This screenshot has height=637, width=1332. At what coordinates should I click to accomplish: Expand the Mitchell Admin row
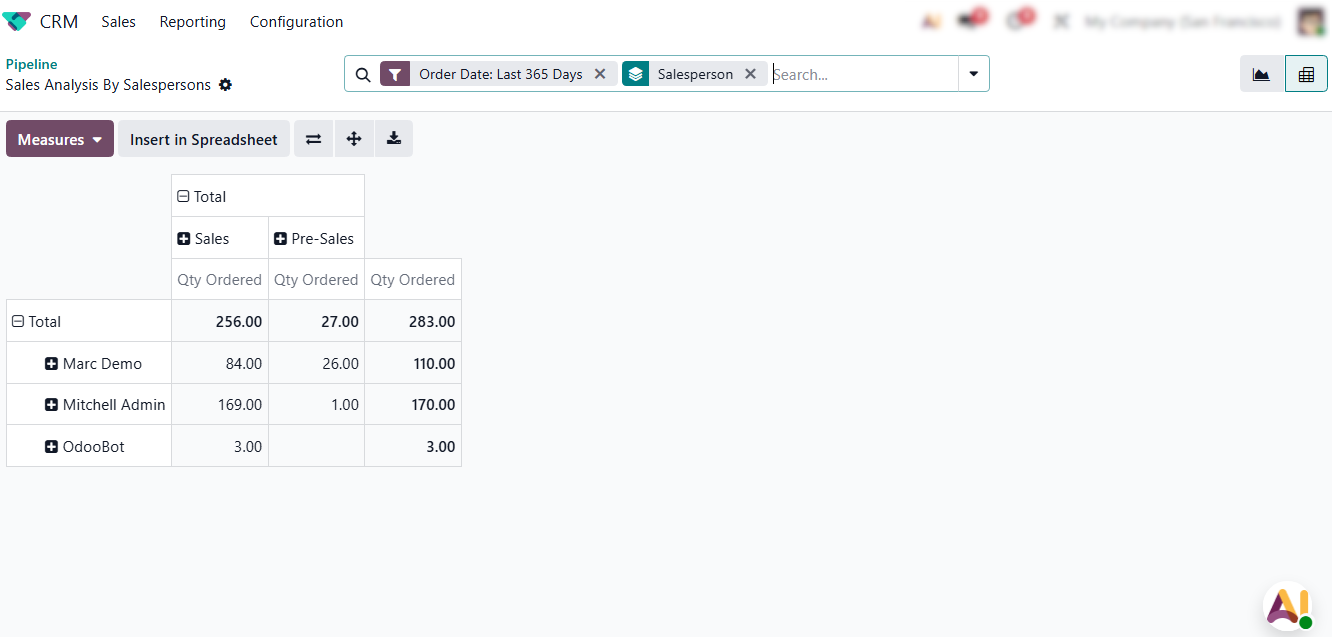[x=52, y=405]
